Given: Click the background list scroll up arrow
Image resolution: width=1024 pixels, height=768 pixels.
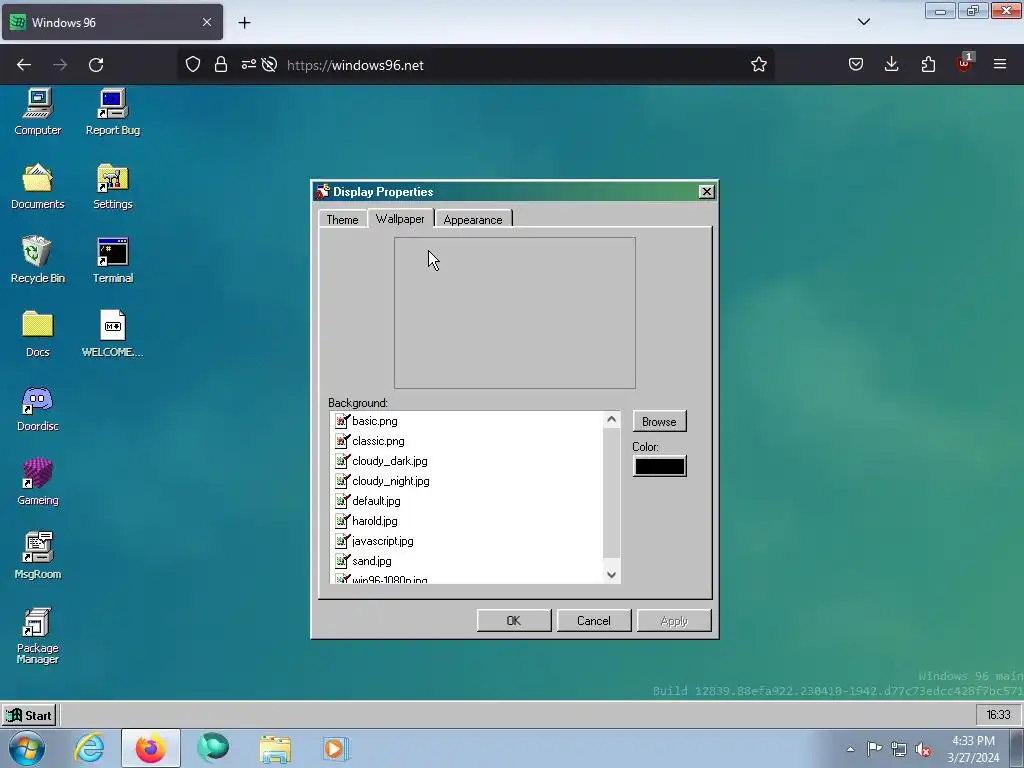Looking at the screenshot, I should [x=611, y=420].
